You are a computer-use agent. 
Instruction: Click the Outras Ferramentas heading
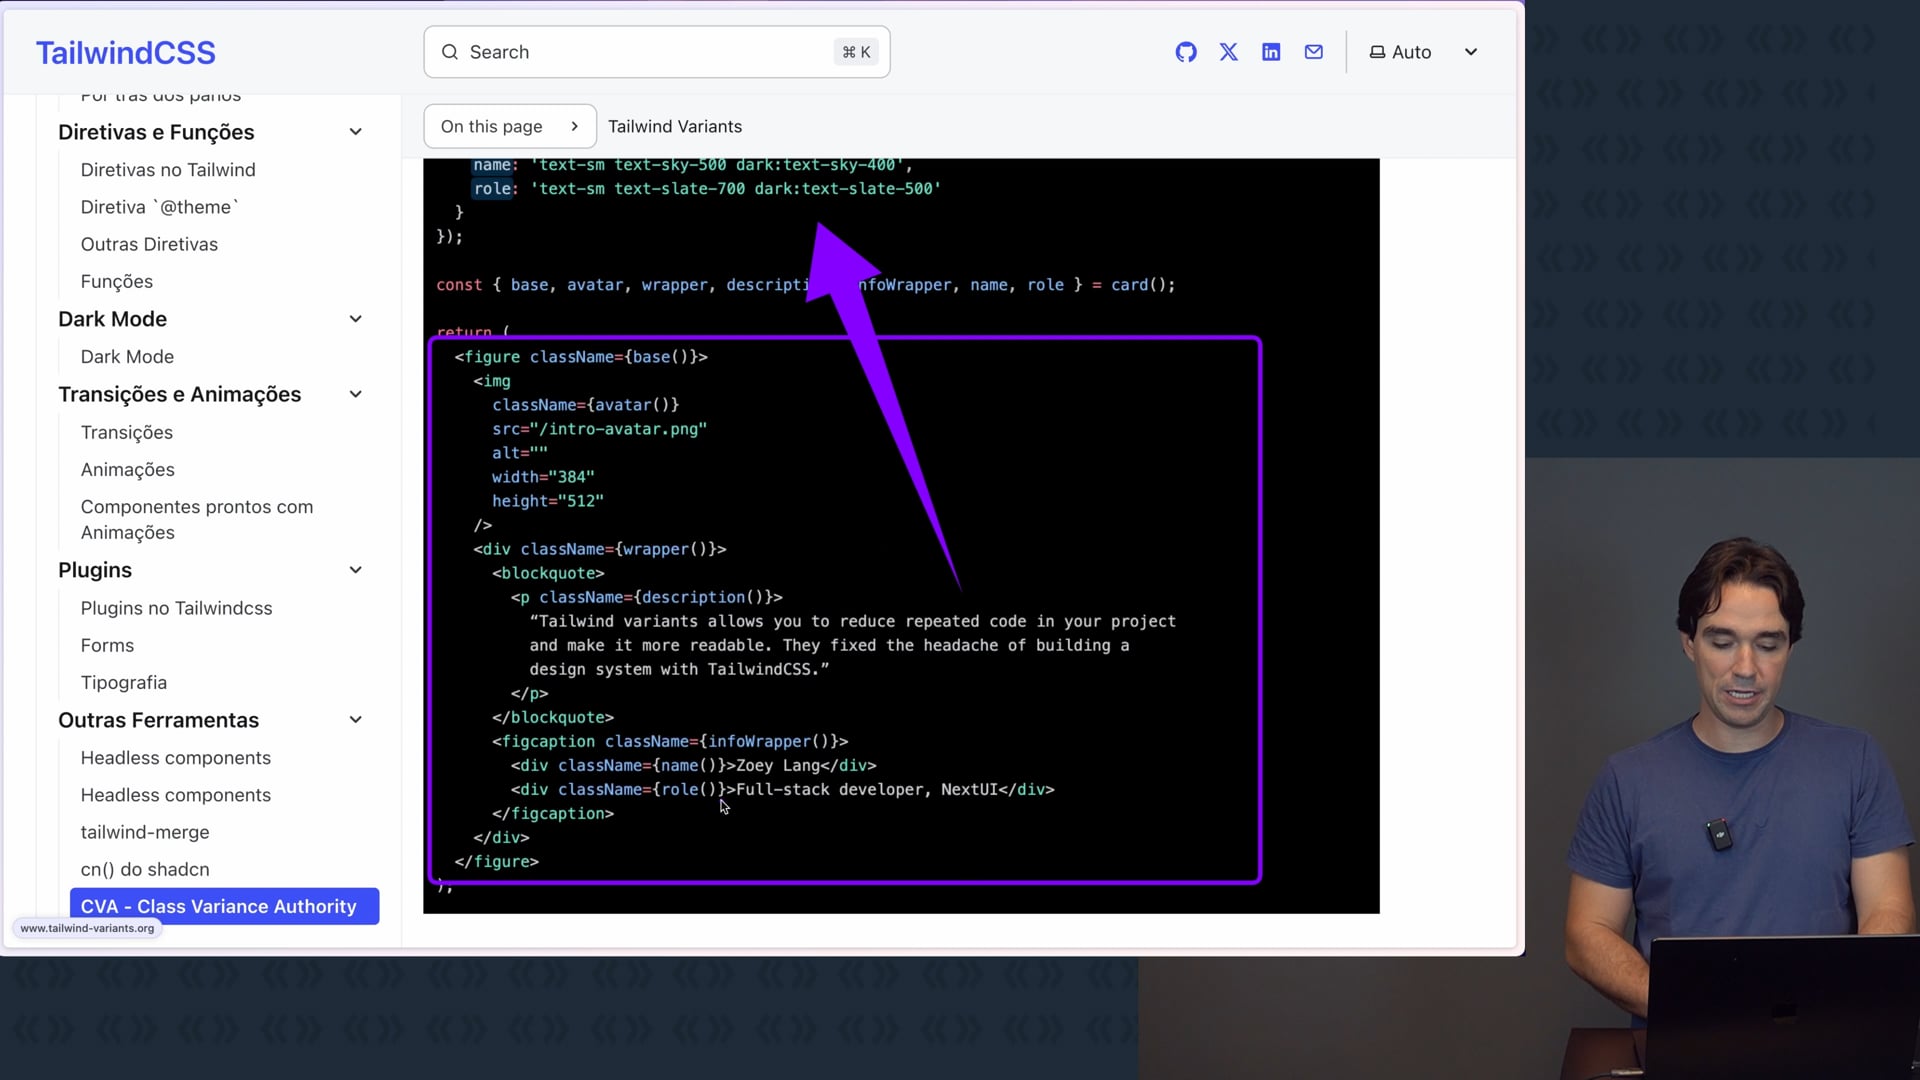158,720
